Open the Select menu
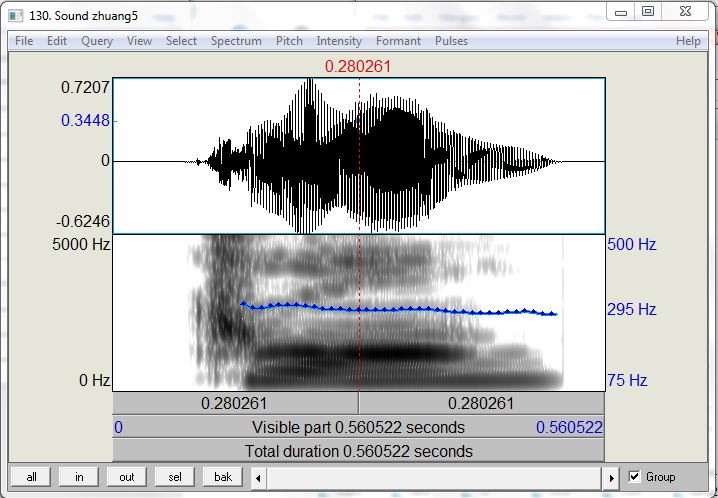Viewport: 718px width, 498px height. click(181, 41)
